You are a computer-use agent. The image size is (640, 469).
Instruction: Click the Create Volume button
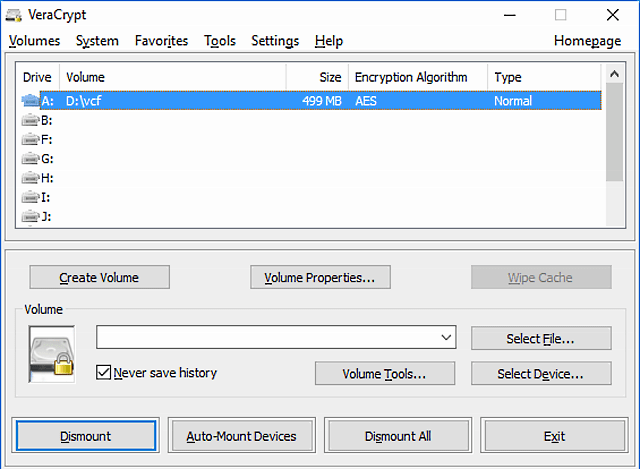coord(99,277)
